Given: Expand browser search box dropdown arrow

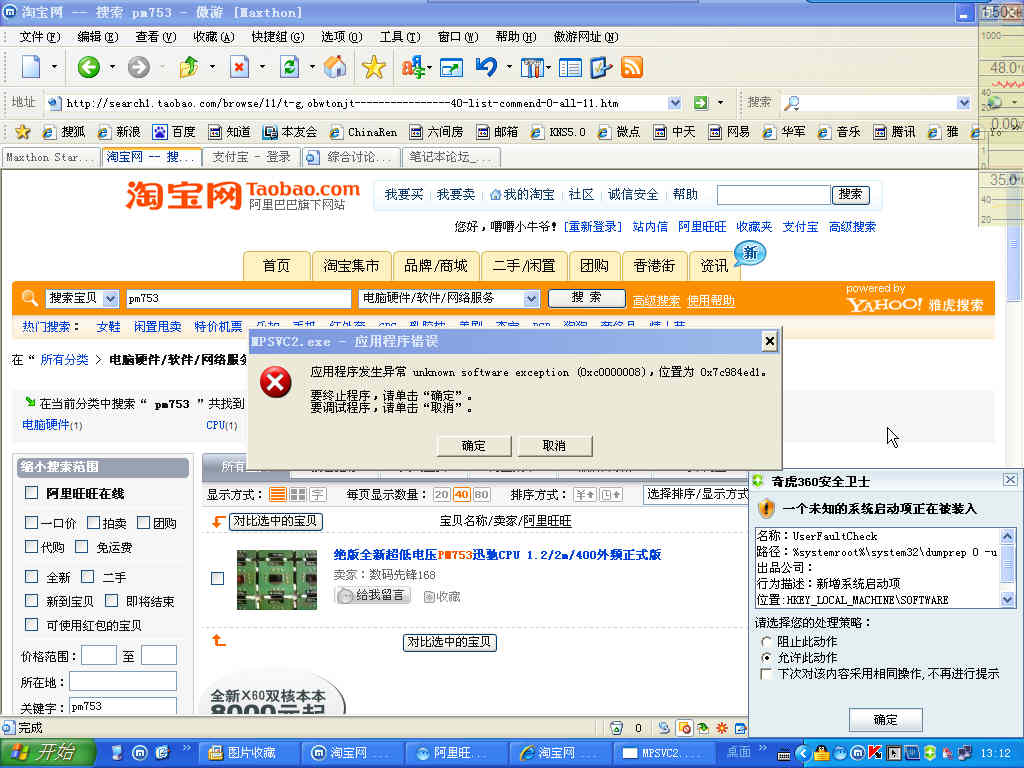Looking at the screenshot, I should pyautogui.click(x=964, y=103).
